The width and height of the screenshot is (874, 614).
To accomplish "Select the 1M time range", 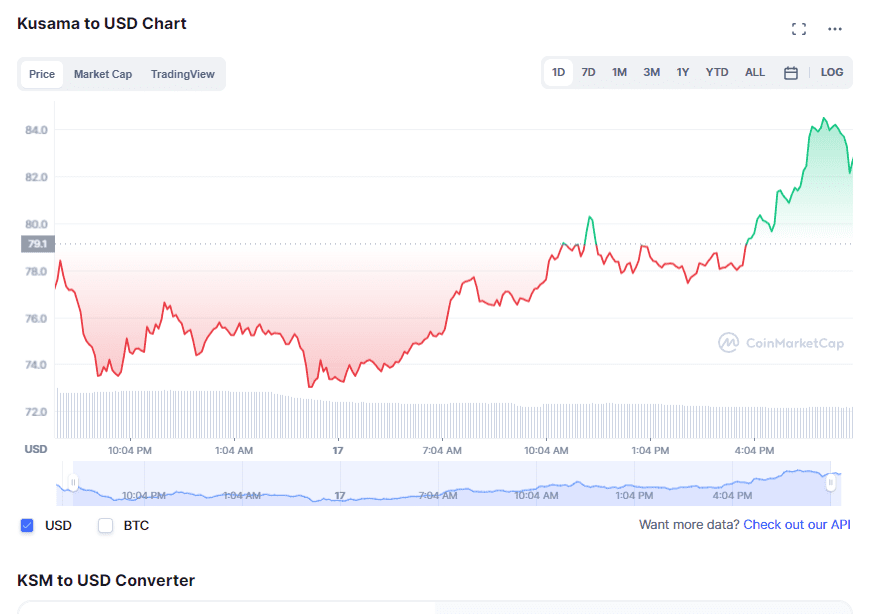I will (620, 73).
